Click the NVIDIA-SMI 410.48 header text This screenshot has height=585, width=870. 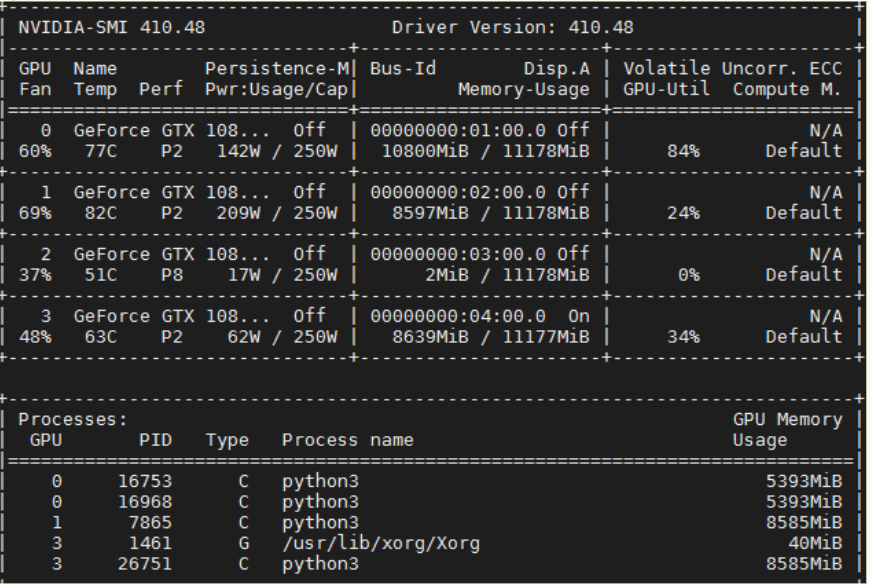coord(112,27)
